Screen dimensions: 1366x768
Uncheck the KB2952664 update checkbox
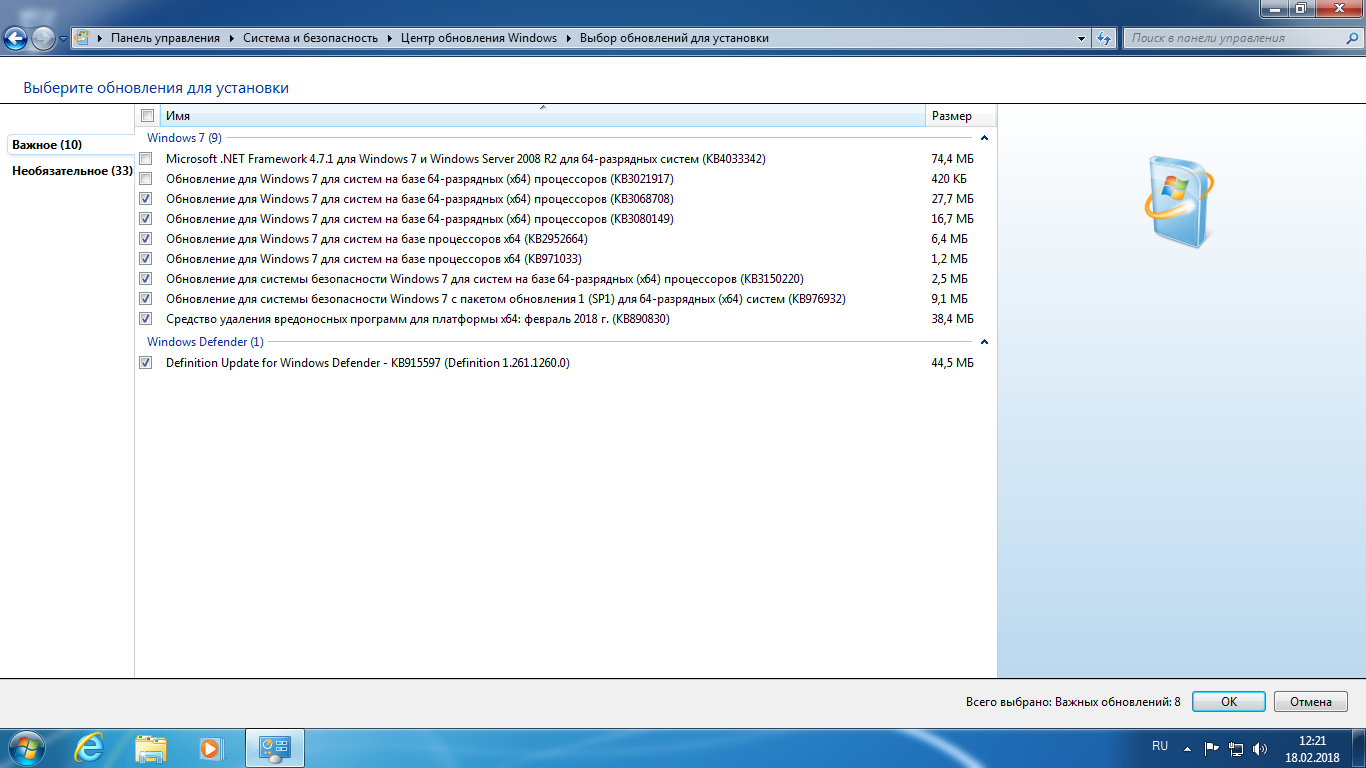[x=147, y=239]
